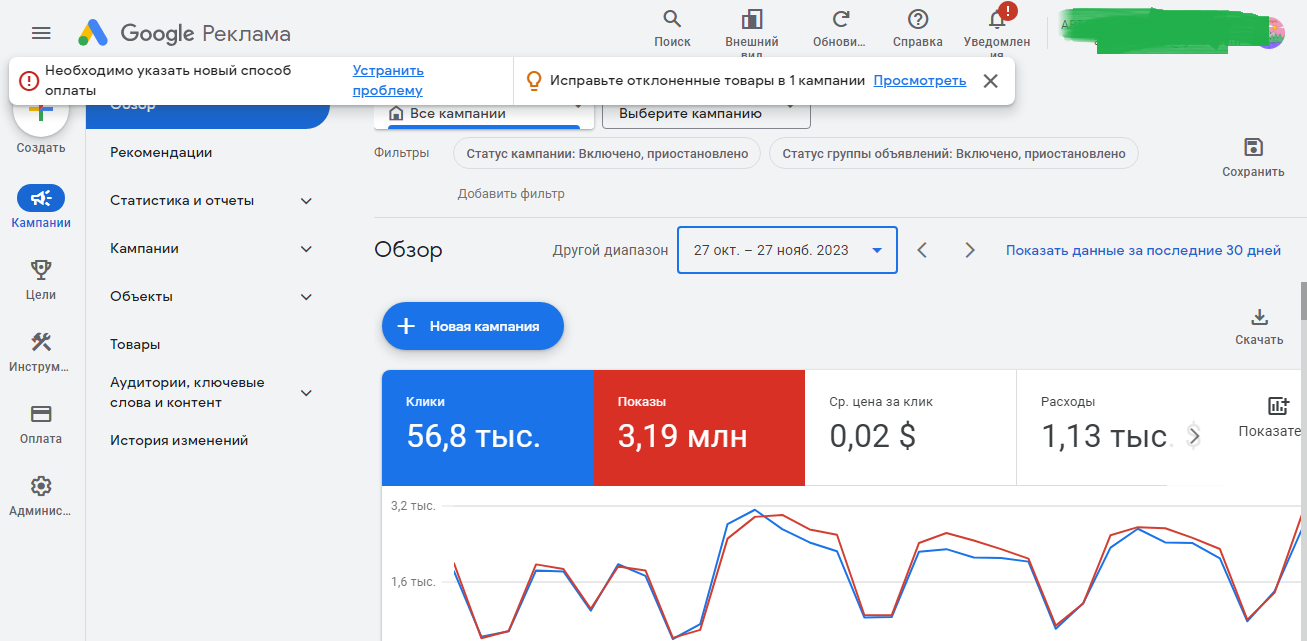This screenshot has width=1307, height=641.
Task: Expand the Объекты menu section
Action: pos(306,297)
